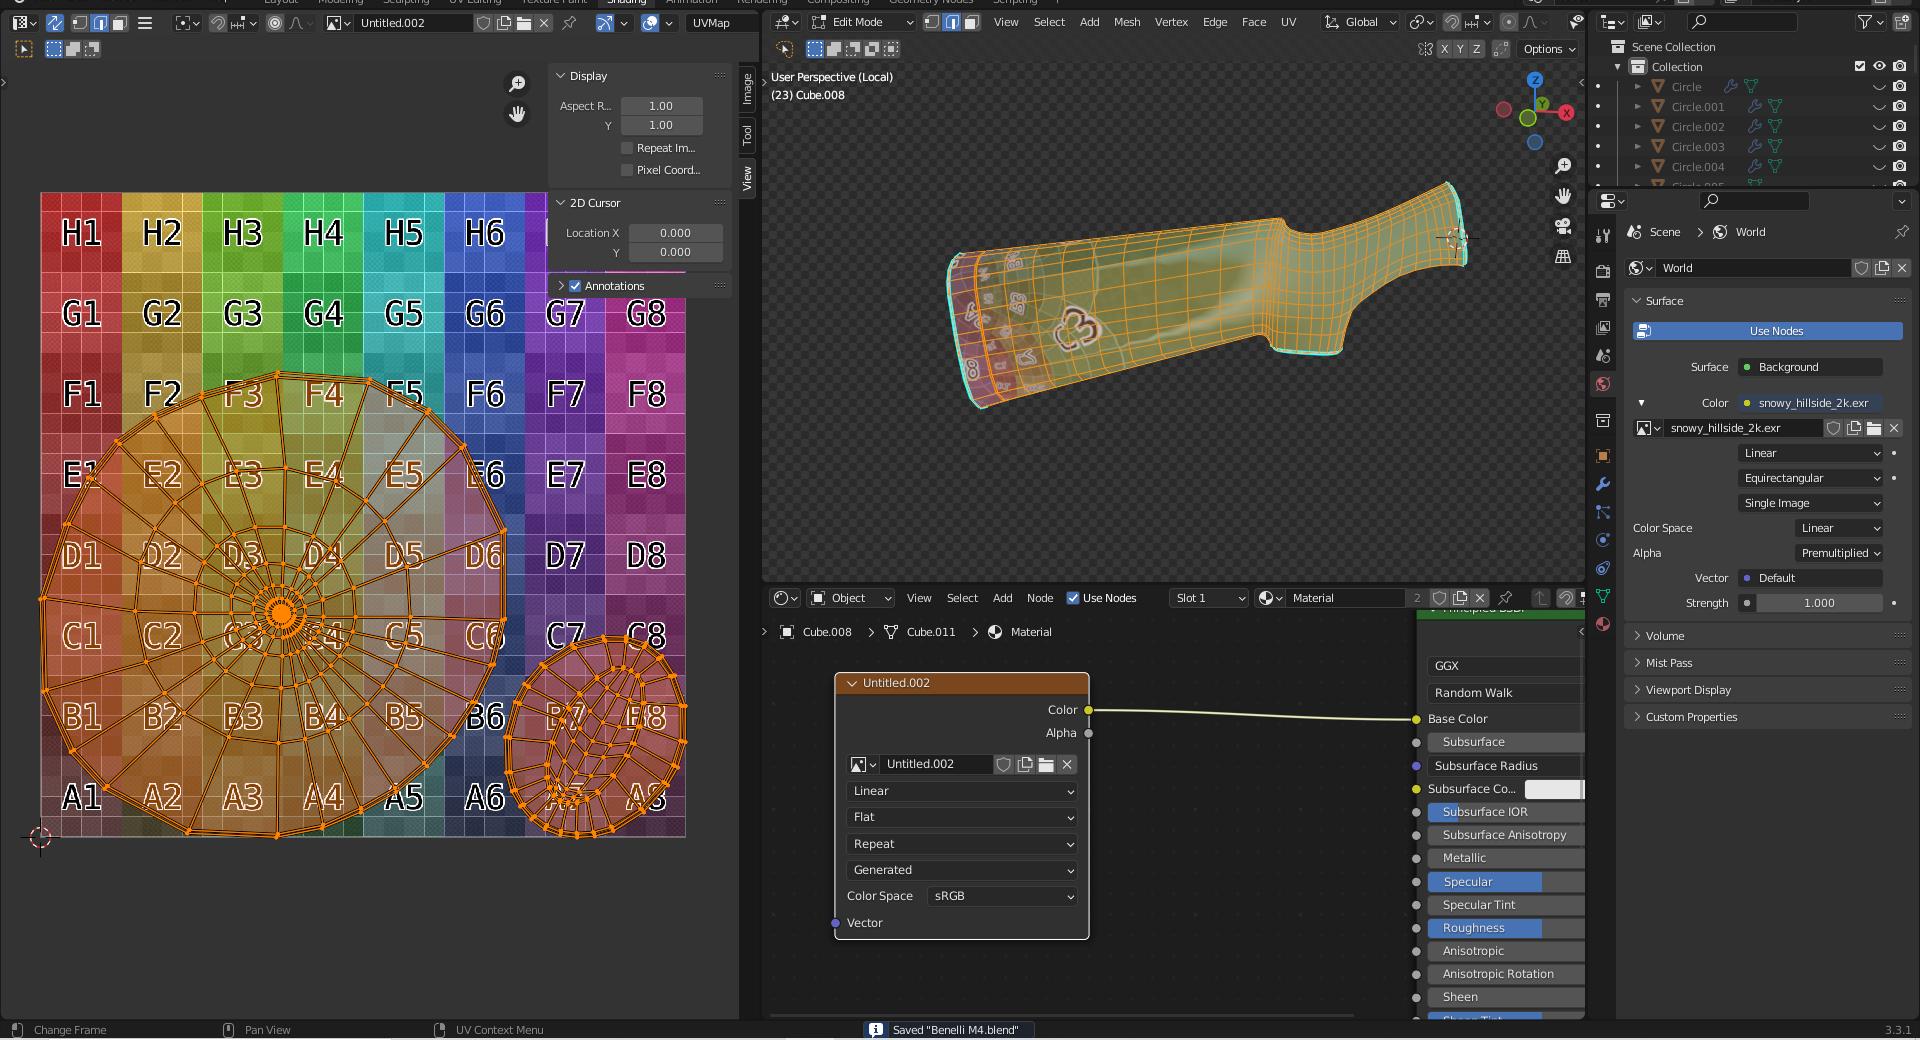The image size is (1920, 1040).
Task: Click the 2D Cursor Location X field
Action: [675, 233]
